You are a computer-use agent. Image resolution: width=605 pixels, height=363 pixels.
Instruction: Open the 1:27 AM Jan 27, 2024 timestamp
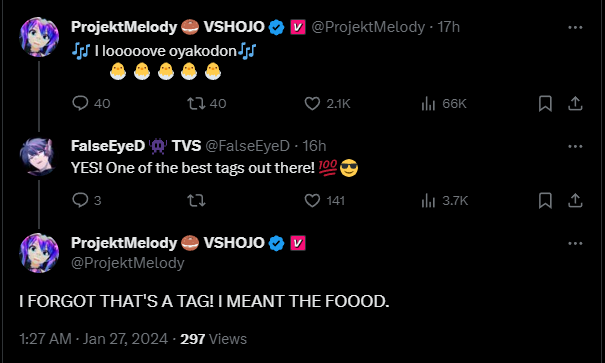point(94,339)
